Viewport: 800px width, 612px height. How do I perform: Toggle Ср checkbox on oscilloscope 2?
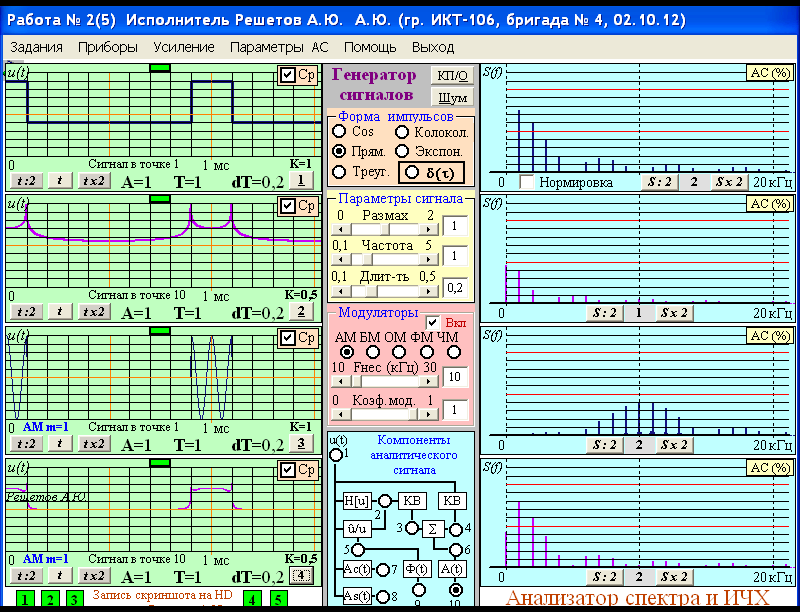pyautogui.click(x=288, y=206)
